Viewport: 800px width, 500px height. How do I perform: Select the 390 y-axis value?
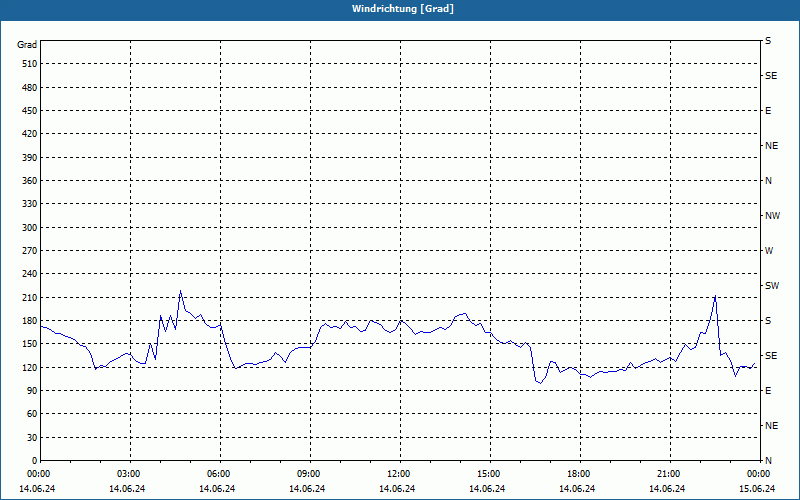pos(30,158)
